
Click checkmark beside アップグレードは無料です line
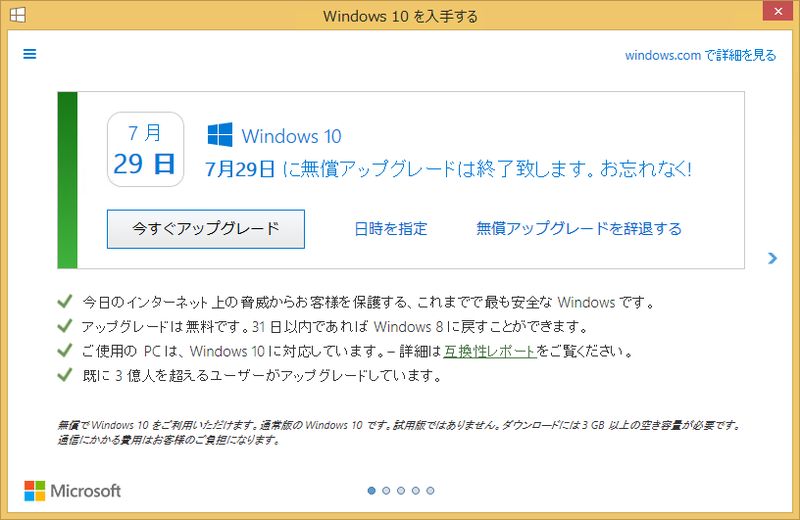coord(65,326)
